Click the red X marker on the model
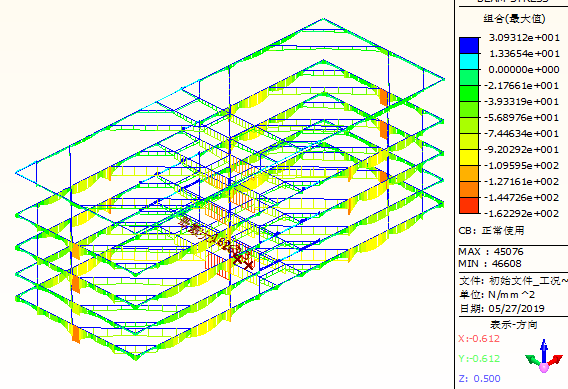Screen dimensions: 568x389 [243, 262]
